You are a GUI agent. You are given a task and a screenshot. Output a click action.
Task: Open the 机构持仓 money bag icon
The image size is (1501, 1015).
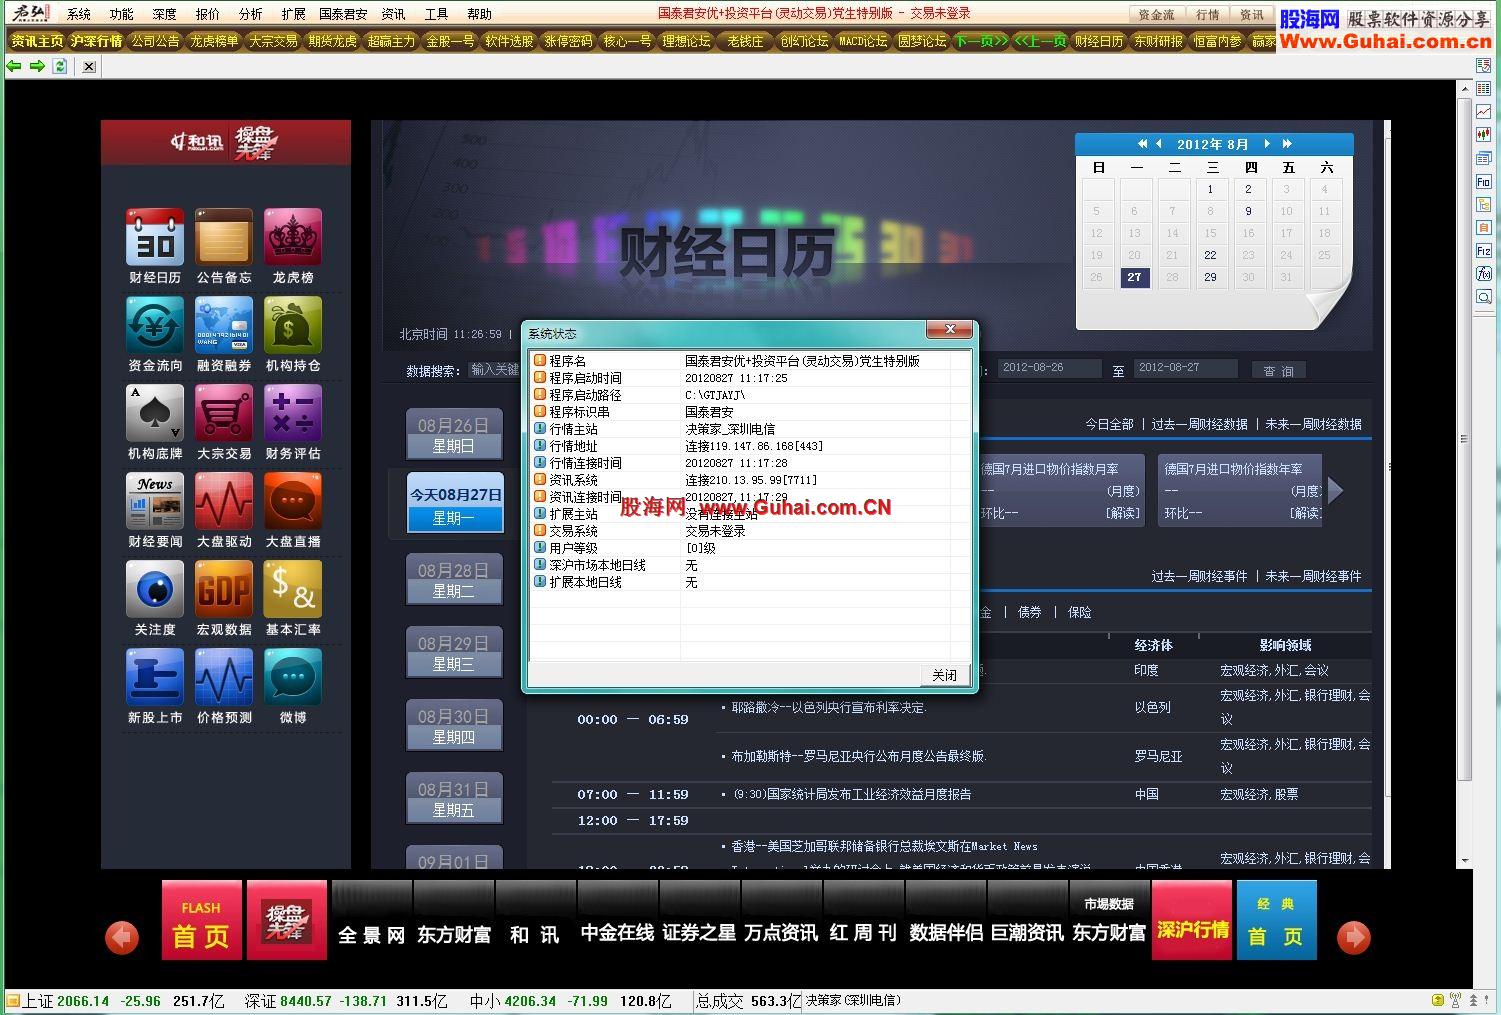293,325
